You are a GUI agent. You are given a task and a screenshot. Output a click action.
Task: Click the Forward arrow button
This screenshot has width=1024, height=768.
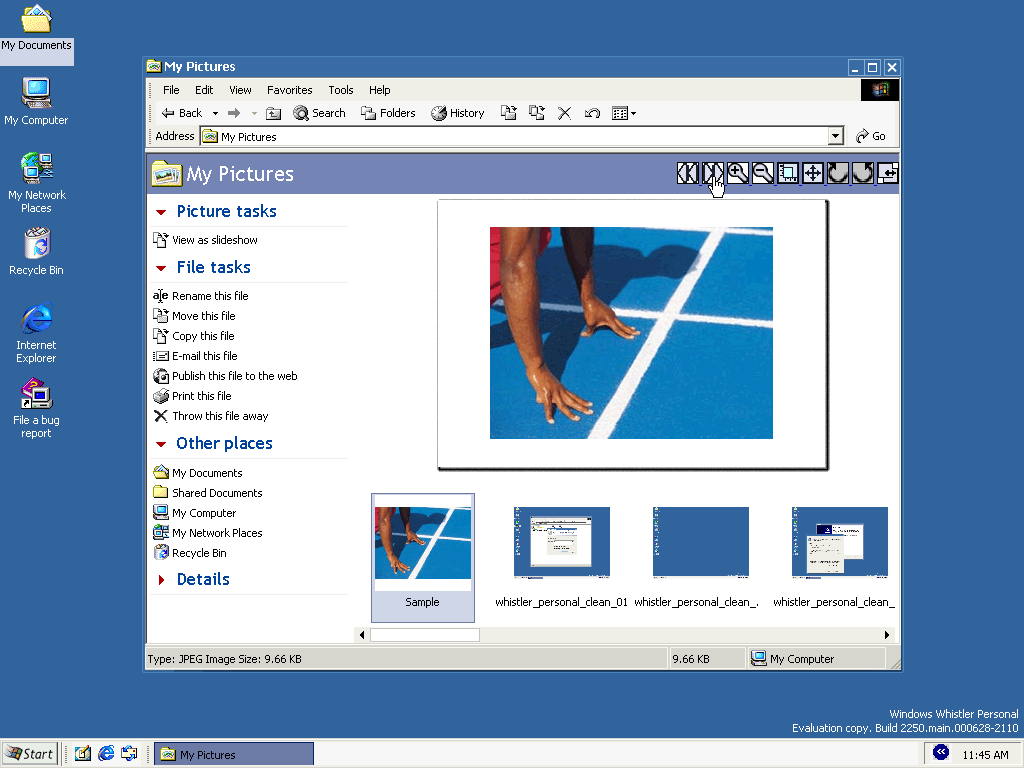click(234, 113)
